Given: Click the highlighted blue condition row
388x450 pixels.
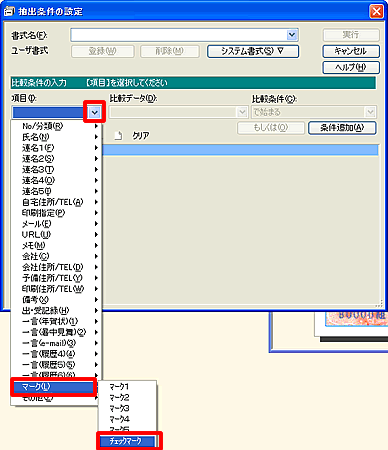Looking at the screenshot, I should (x=240, y=150).
